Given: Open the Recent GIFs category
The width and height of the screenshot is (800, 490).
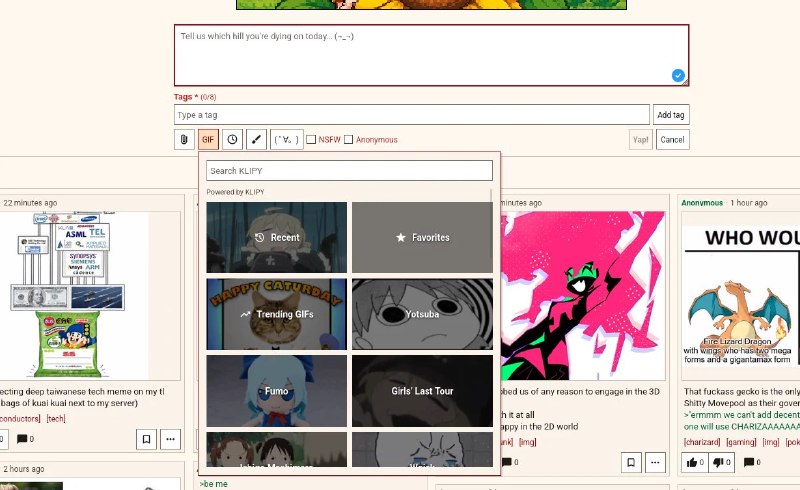Looking at the screenshot, I should pos(277,237).
